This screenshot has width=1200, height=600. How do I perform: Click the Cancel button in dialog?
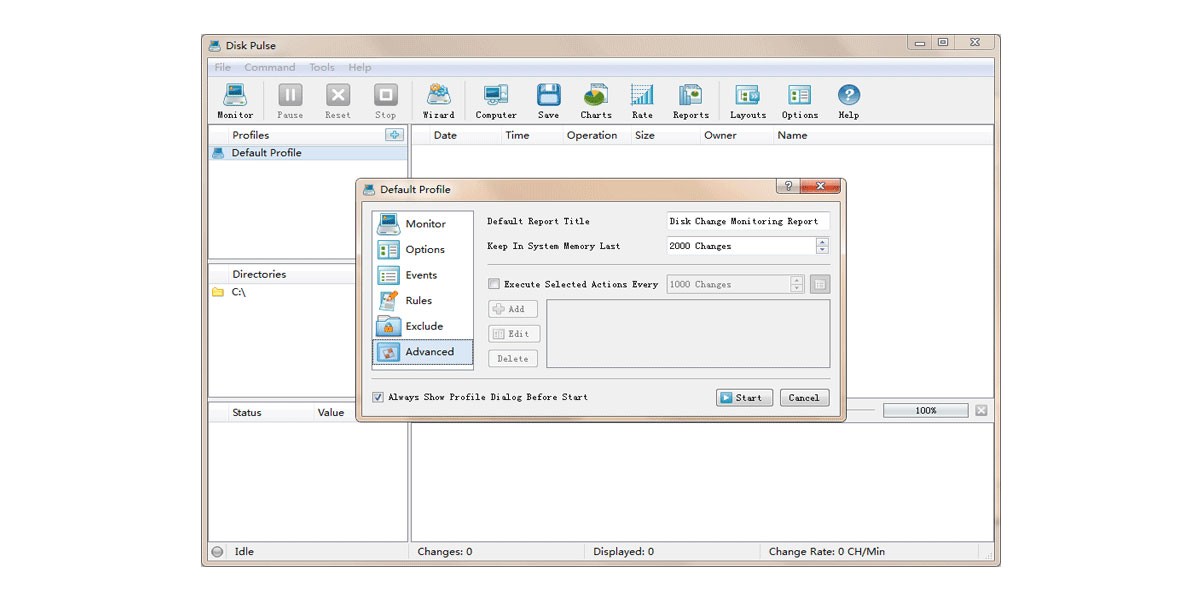click(804, 398)
